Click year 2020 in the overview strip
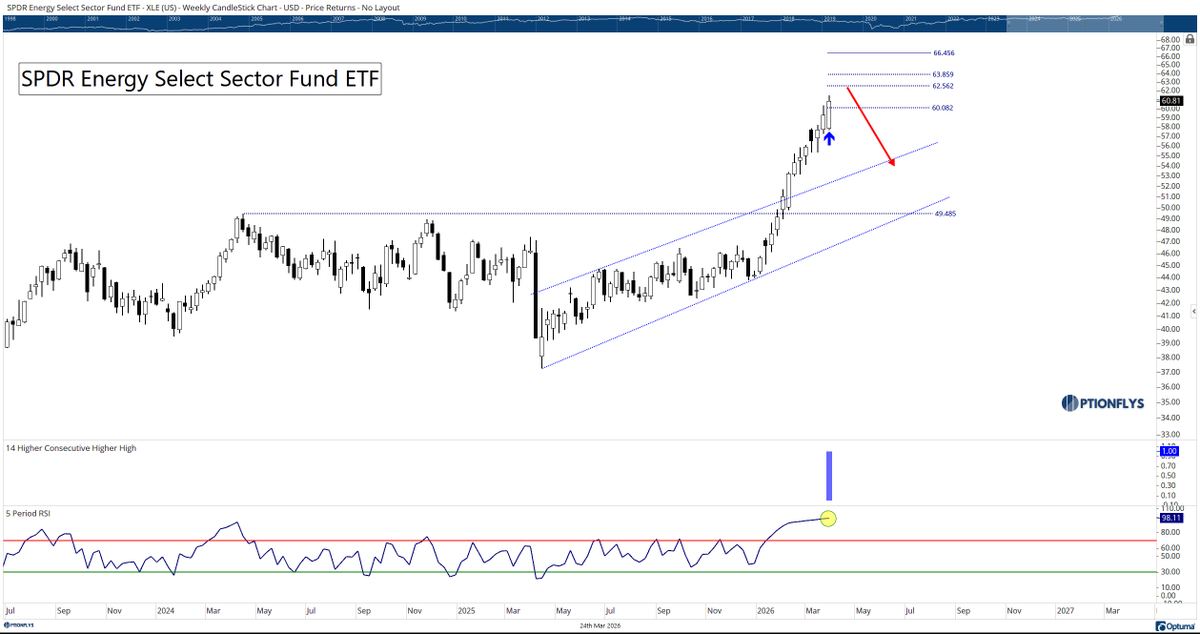Viewport: 1200px width, 634px height. (x=869, y=18)
